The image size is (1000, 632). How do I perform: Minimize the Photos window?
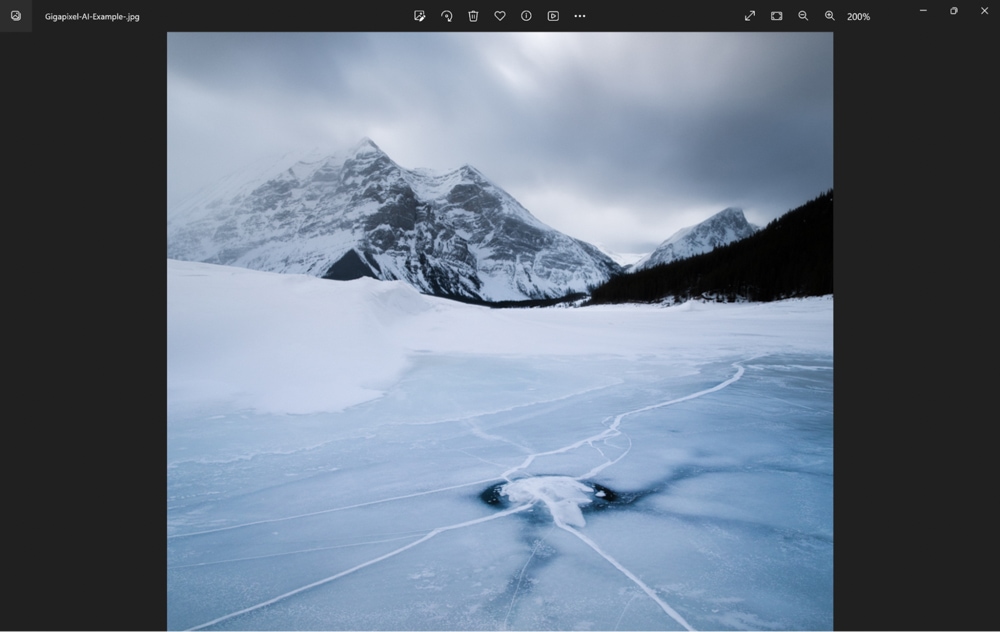(x=923, y=11)
